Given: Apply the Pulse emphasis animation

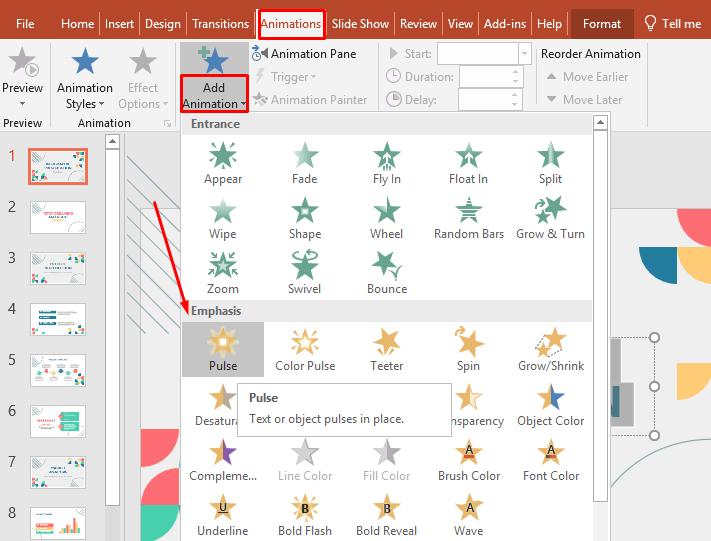Looking at the screenshot, I should point(223,350).
